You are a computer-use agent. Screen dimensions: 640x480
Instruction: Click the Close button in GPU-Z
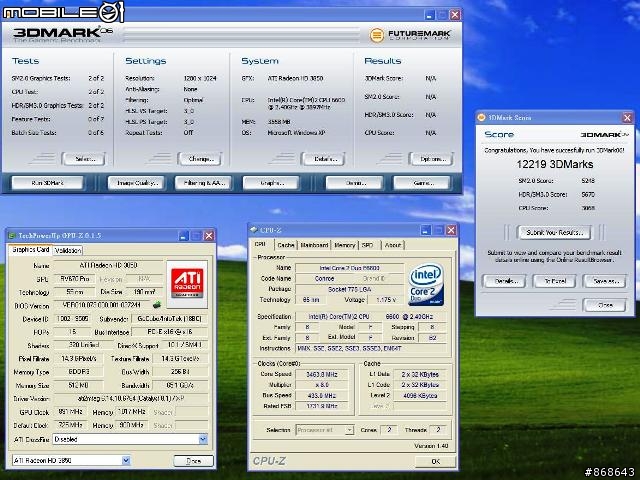(x=193, y=461)
